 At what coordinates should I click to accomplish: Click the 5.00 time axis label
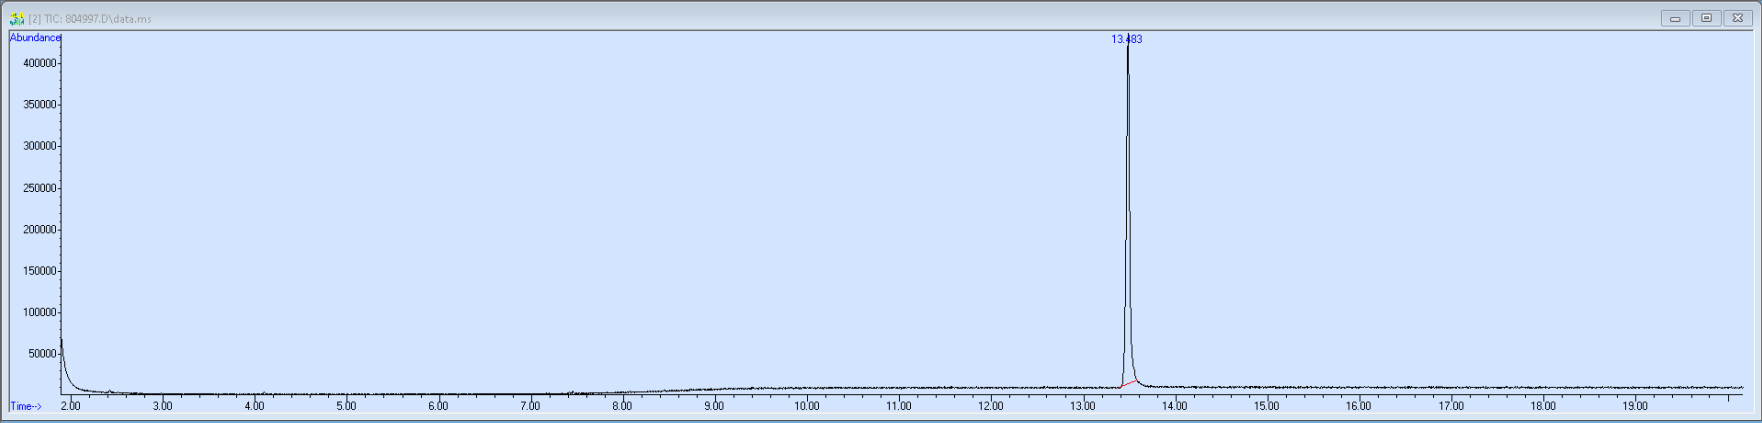pyautogui.click(x=346, y=406)
